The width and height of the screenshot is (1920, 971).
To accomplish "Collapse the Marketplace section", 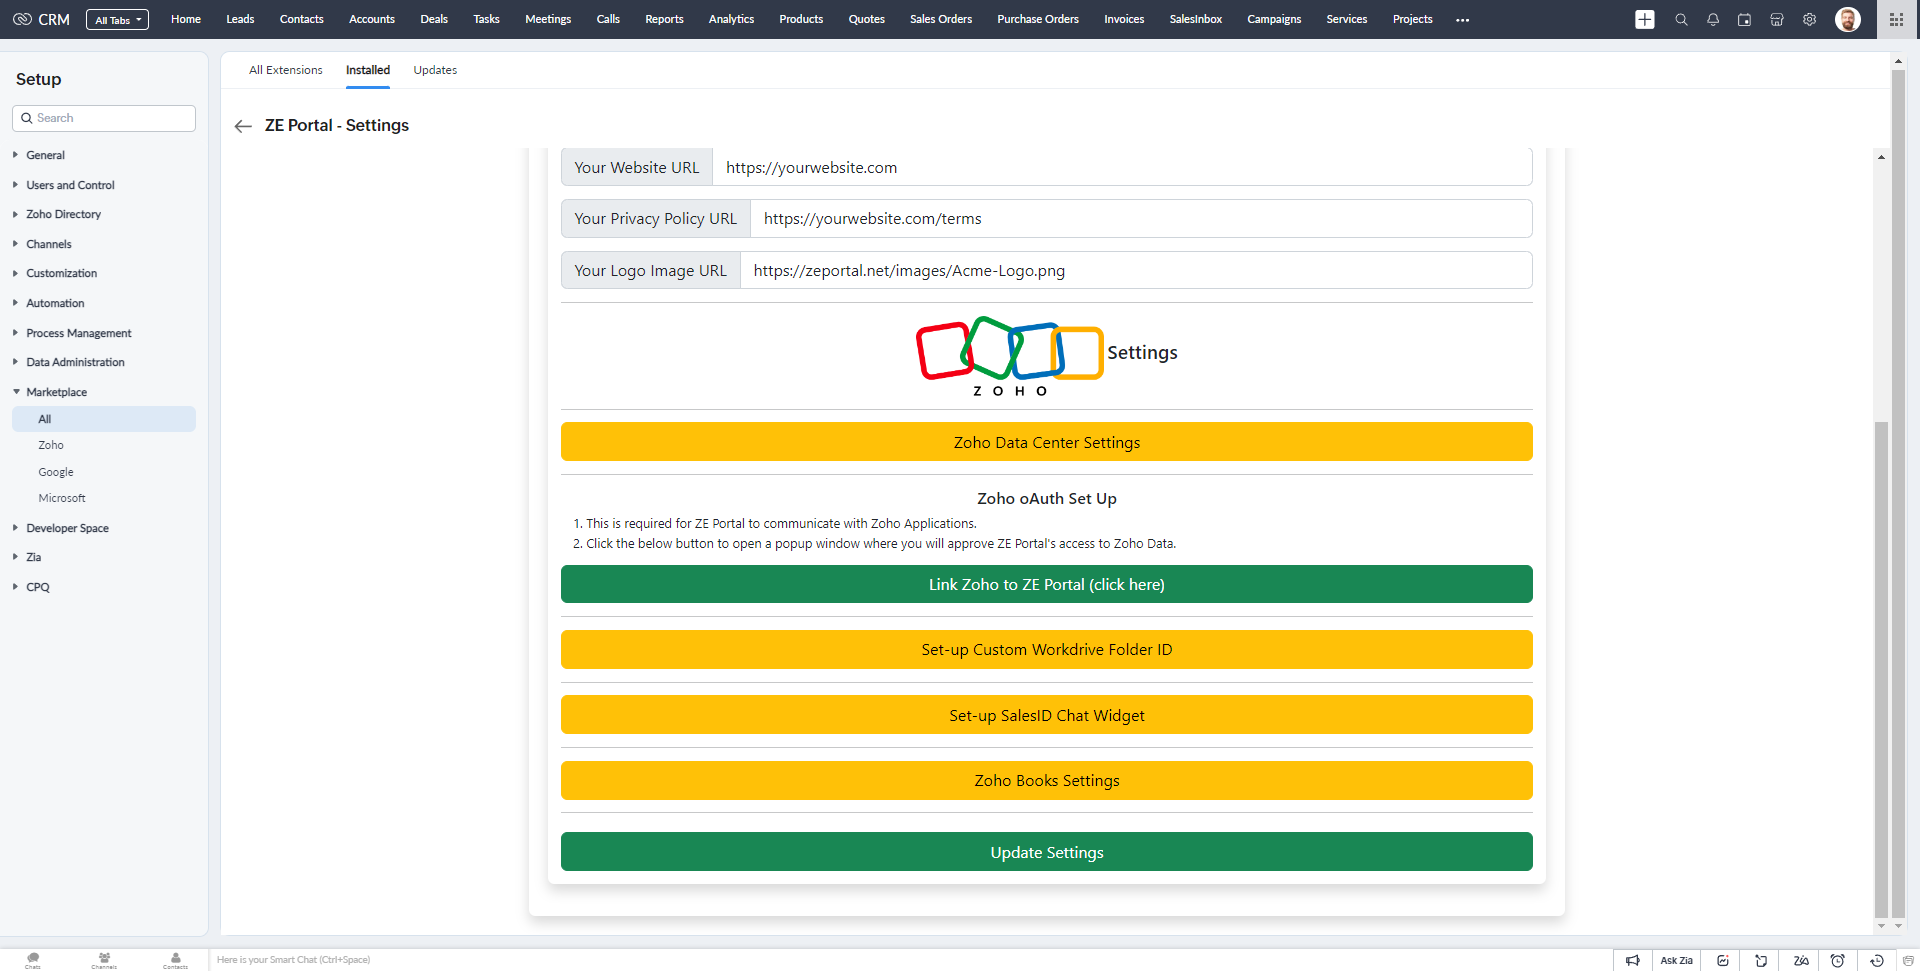I will (56, 392).
